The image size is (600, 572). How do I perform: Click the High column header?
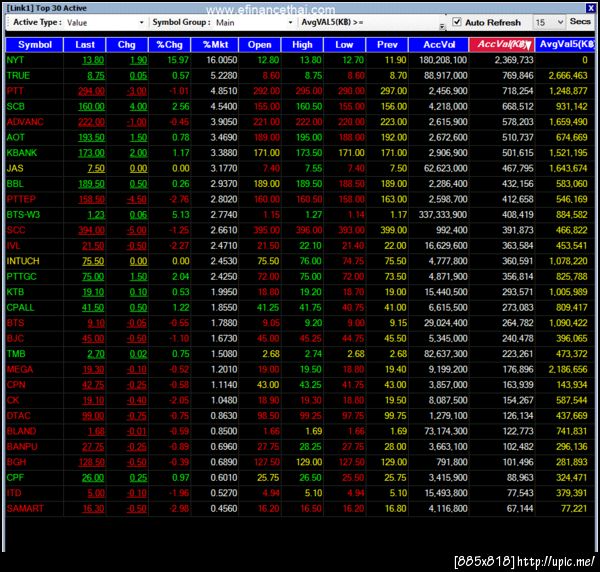coord(302,45)
